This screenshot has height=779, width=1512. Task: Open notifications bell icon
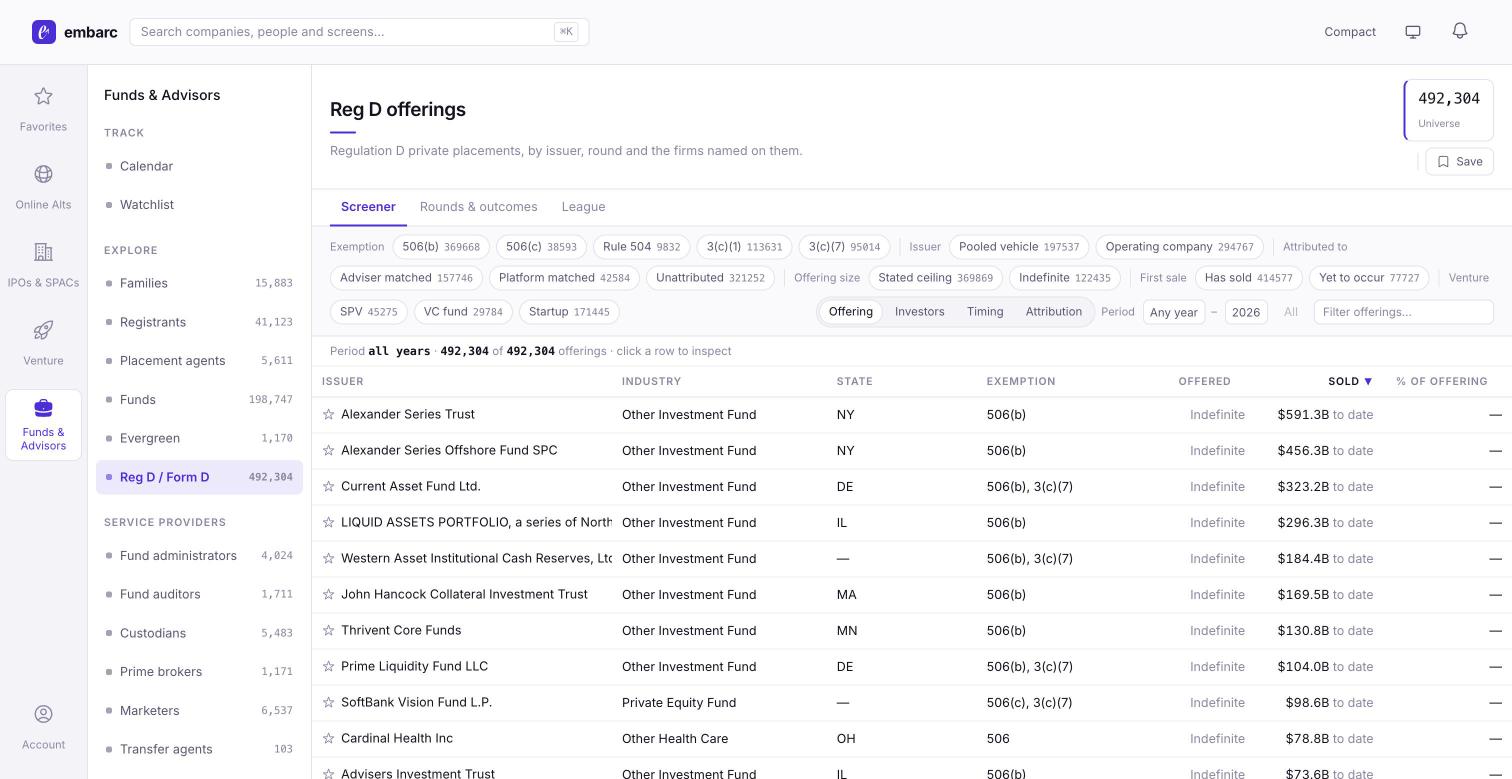click(1460, 31)
